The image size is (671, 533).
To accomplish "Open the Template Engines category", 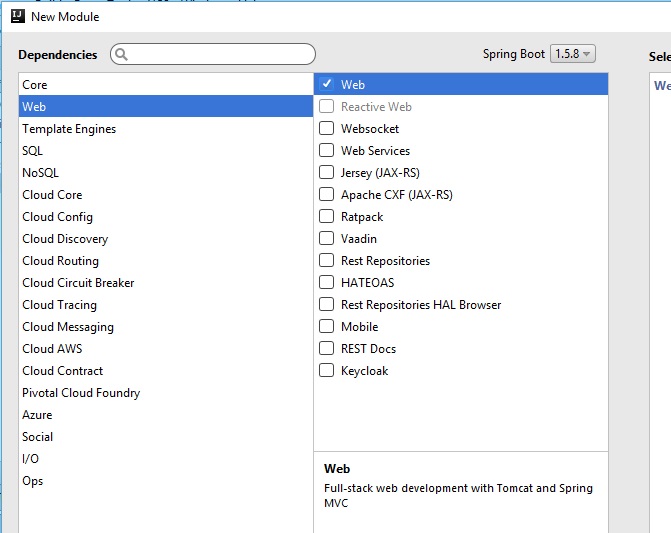I will click(x=166, y=128).
